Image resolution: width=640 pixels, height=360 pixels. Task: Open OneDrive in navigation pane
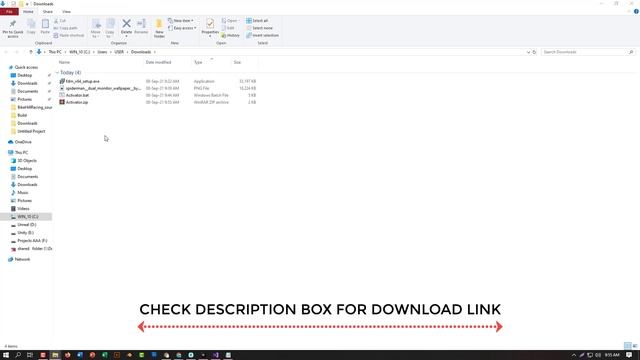point(23,142)
